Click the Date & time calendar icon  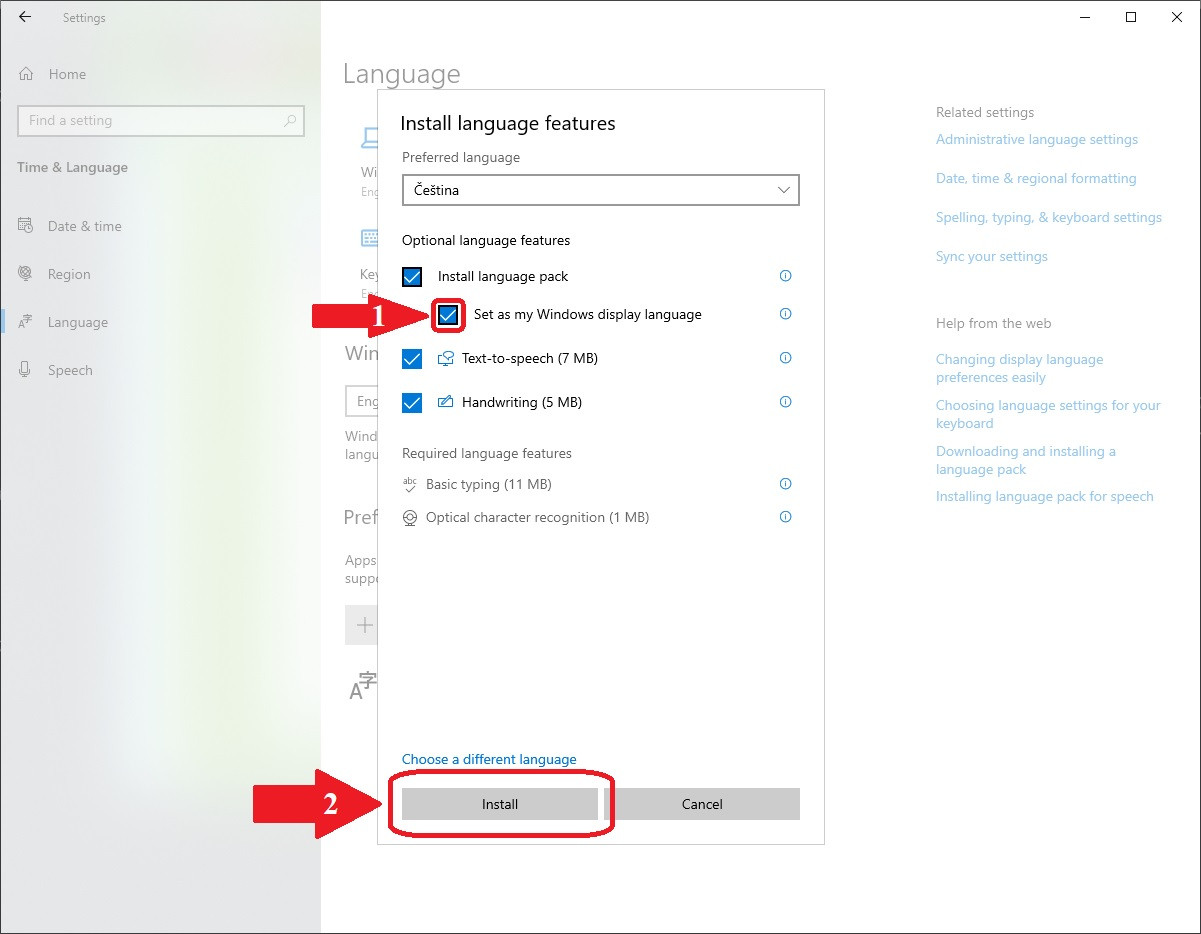(x=26, y=226)
